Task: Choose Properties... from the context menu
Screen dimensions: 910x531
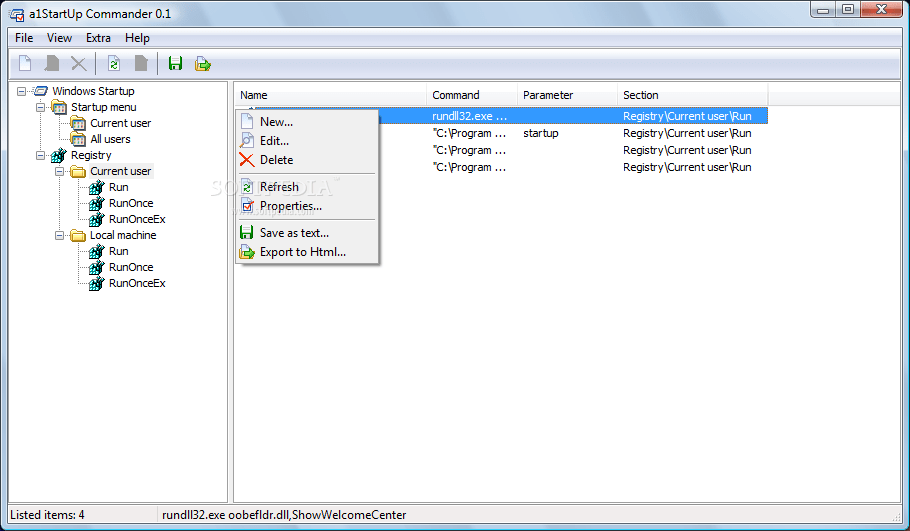Action: coord(307,206)
